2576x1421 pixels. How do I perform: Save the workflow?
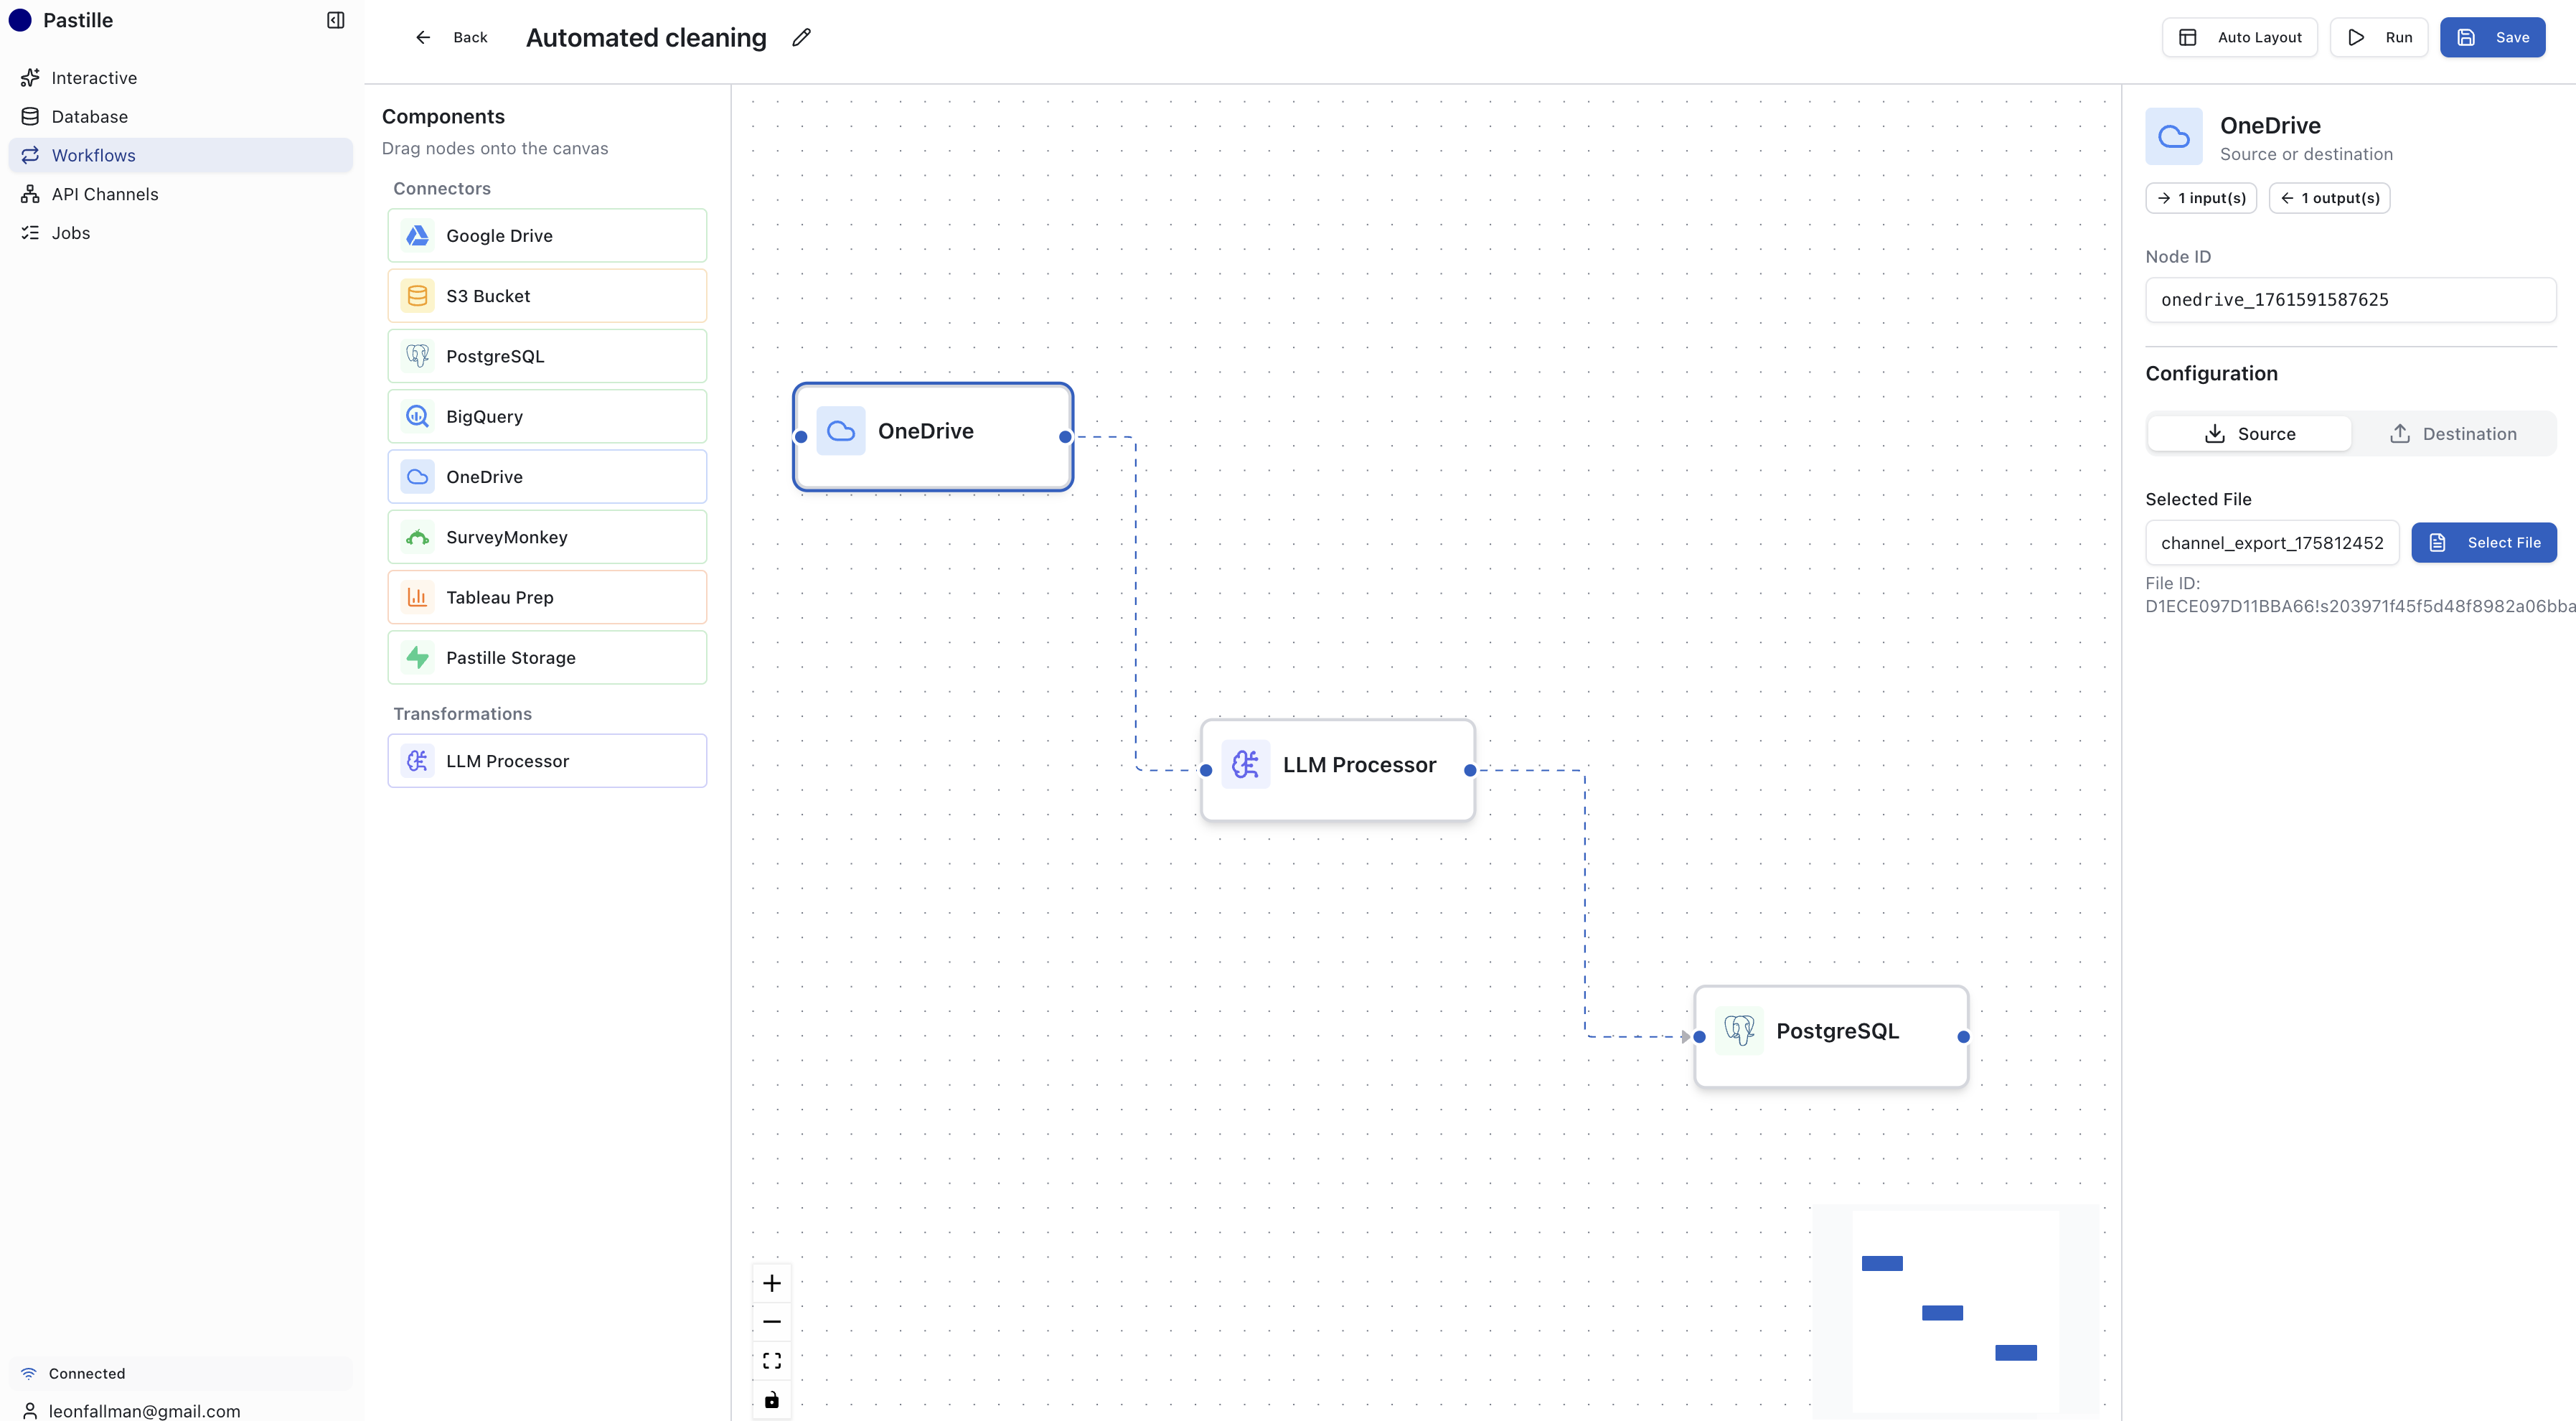point(2491,37)
